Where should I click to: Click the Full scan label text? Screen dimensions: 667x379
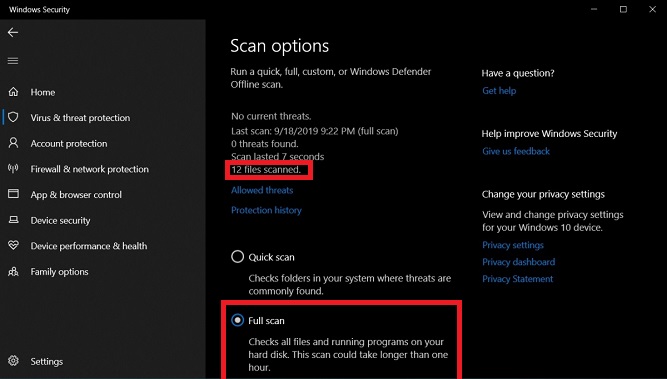click(266, 321)
